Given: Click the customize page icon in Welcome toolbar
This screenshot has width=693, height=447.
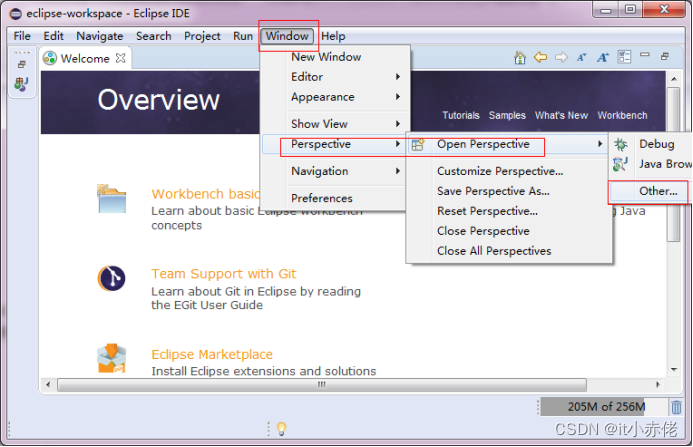Looking at the screenshot, I should (x=624, y=57).
